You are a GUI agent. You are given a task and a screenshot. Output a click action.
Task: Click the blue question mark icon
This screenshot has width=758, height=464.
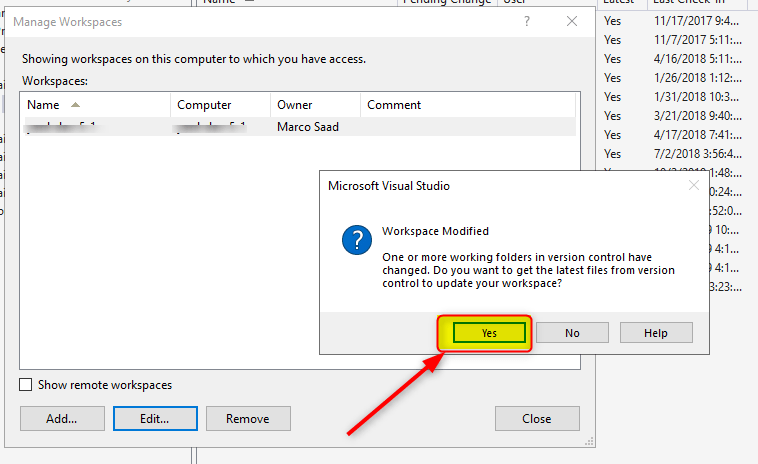point(357,241)
